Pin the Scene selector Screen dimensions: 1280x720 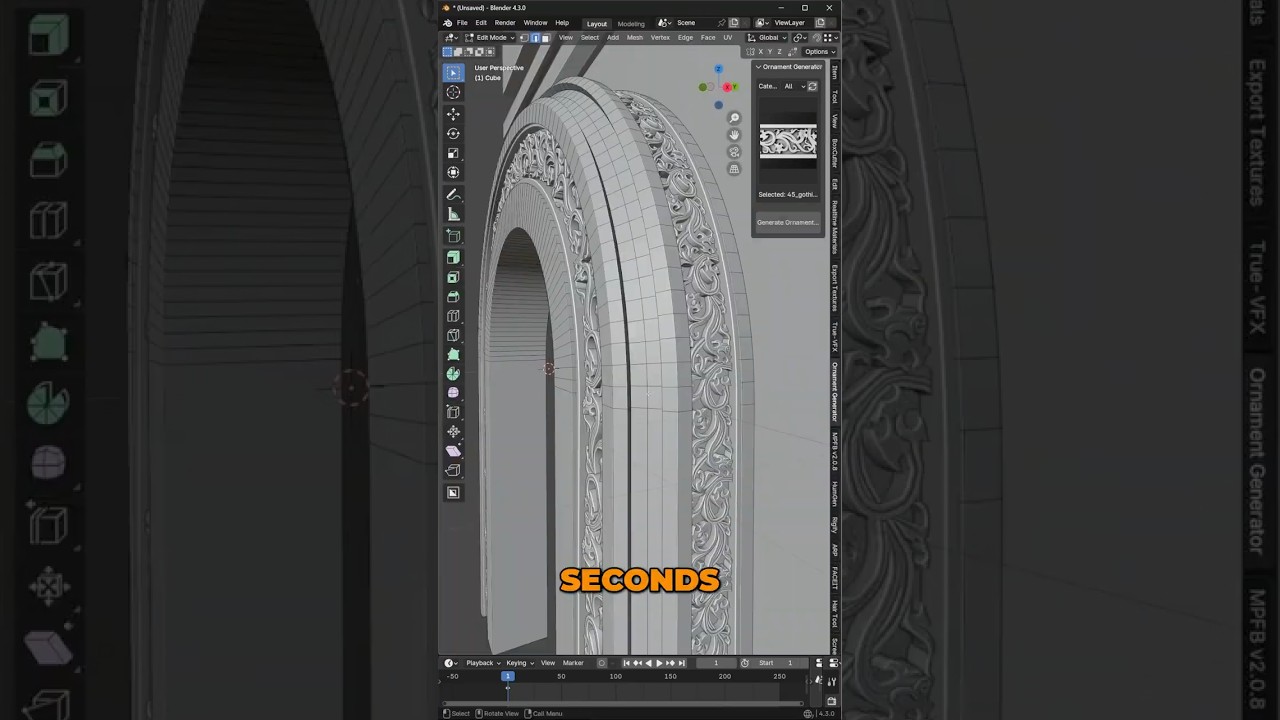click(721, 23)
